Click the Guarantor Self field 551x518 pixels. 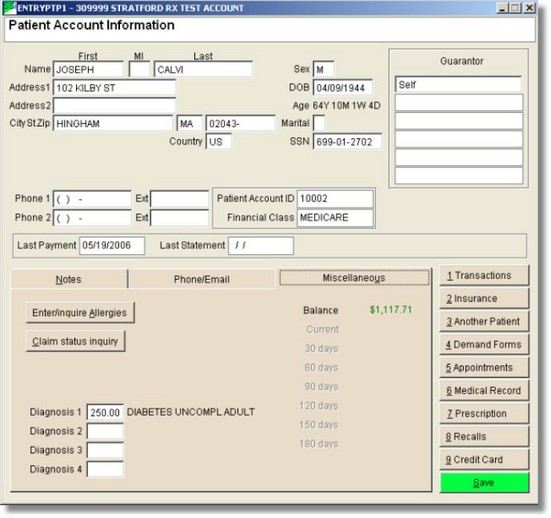pyautogui.click(x=458, y=85)
